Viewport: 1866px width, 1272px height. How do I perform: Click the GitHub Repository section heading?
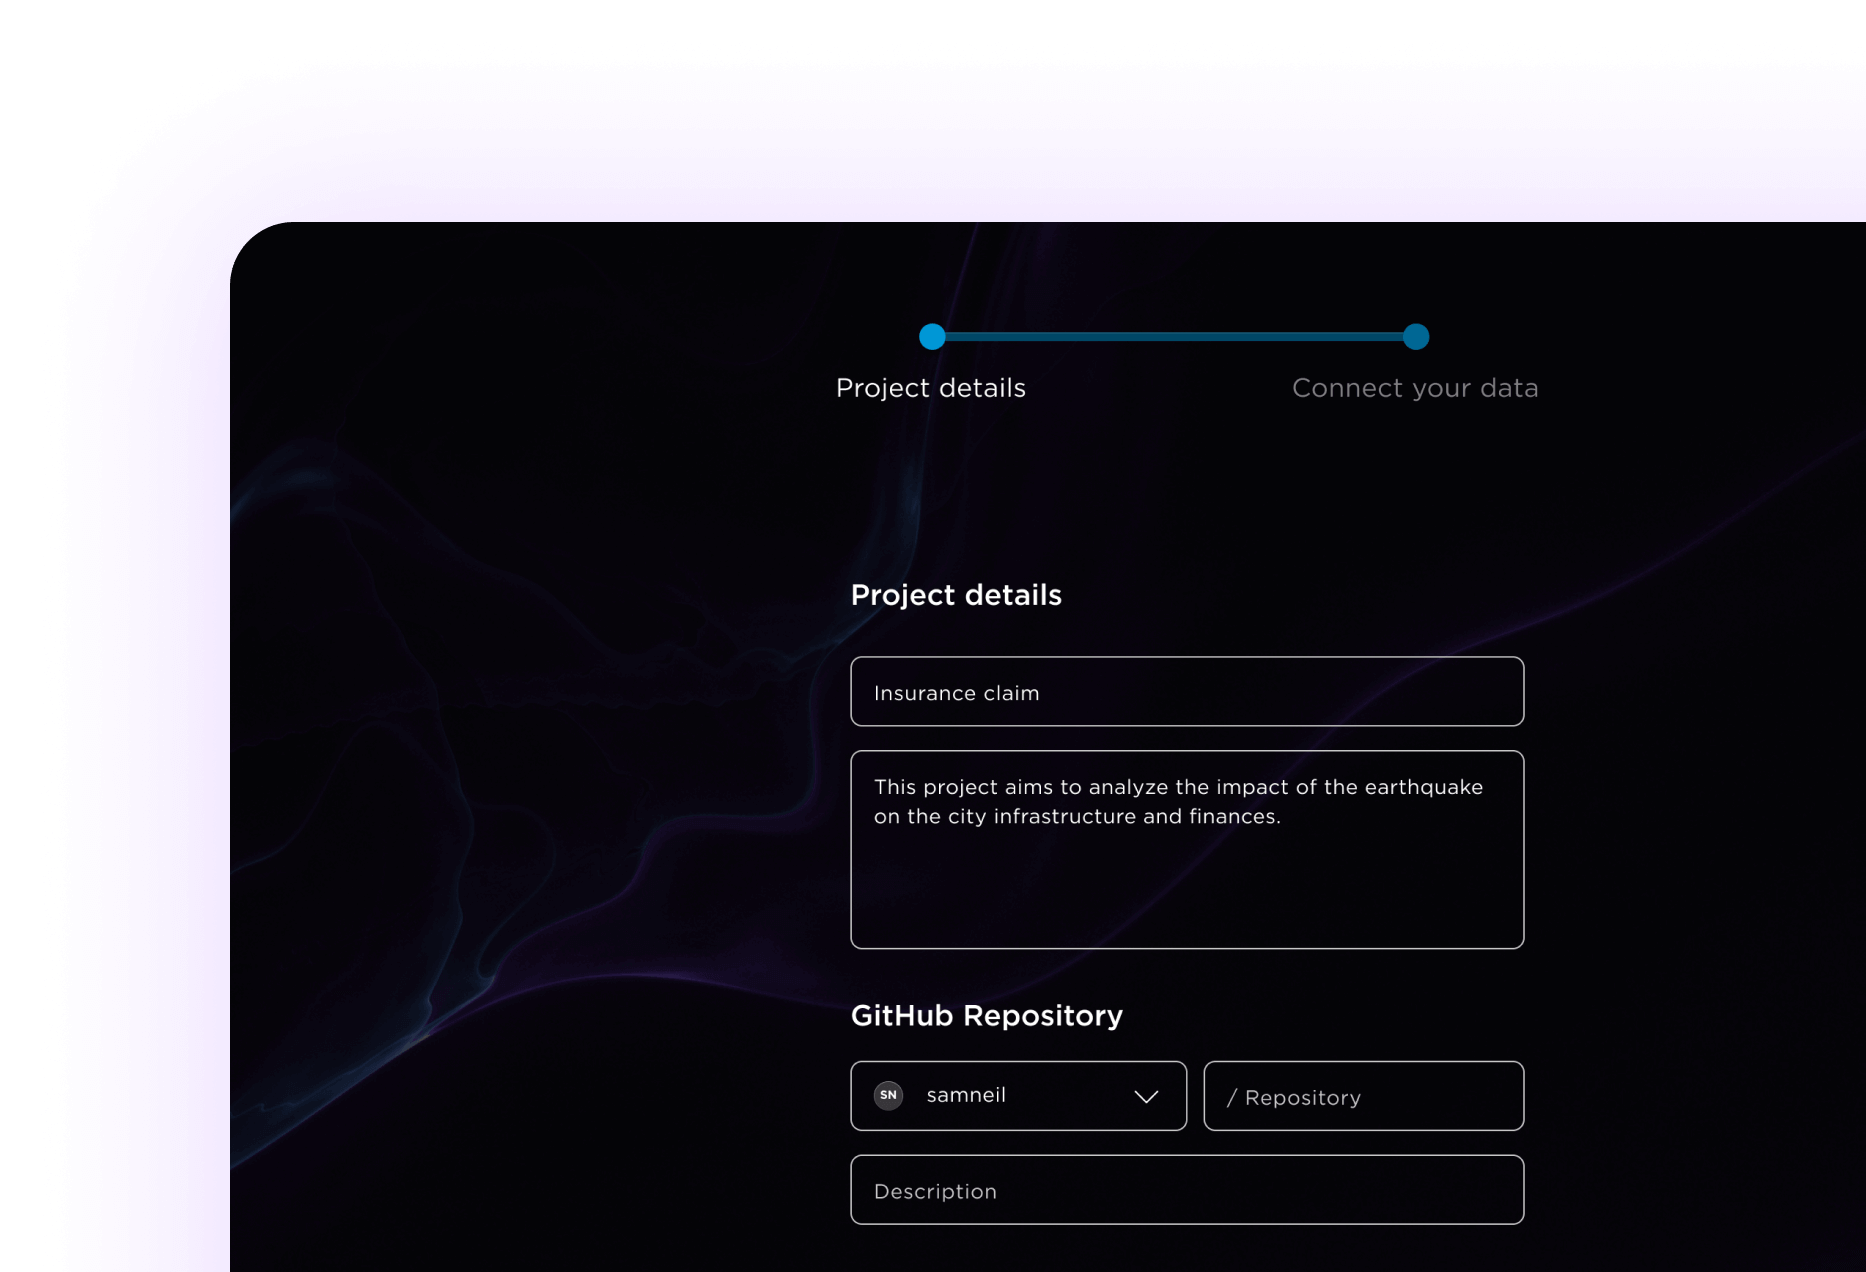point(986,1016)
